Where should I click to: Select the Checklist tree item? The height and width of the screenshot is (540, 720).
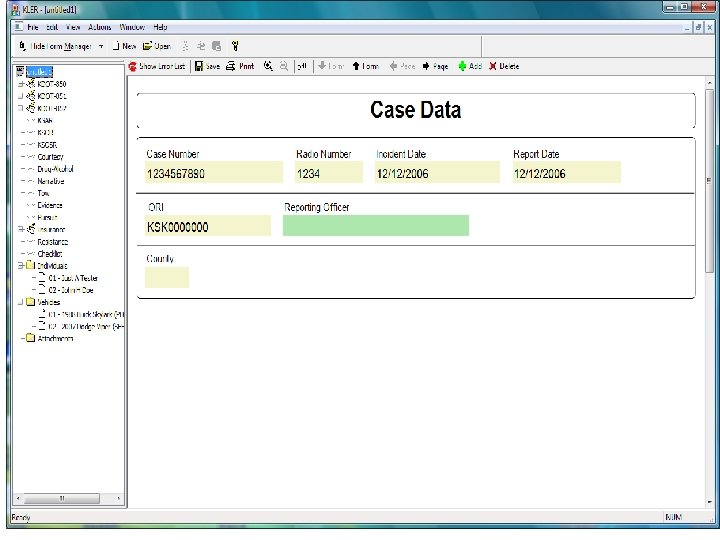50,253
